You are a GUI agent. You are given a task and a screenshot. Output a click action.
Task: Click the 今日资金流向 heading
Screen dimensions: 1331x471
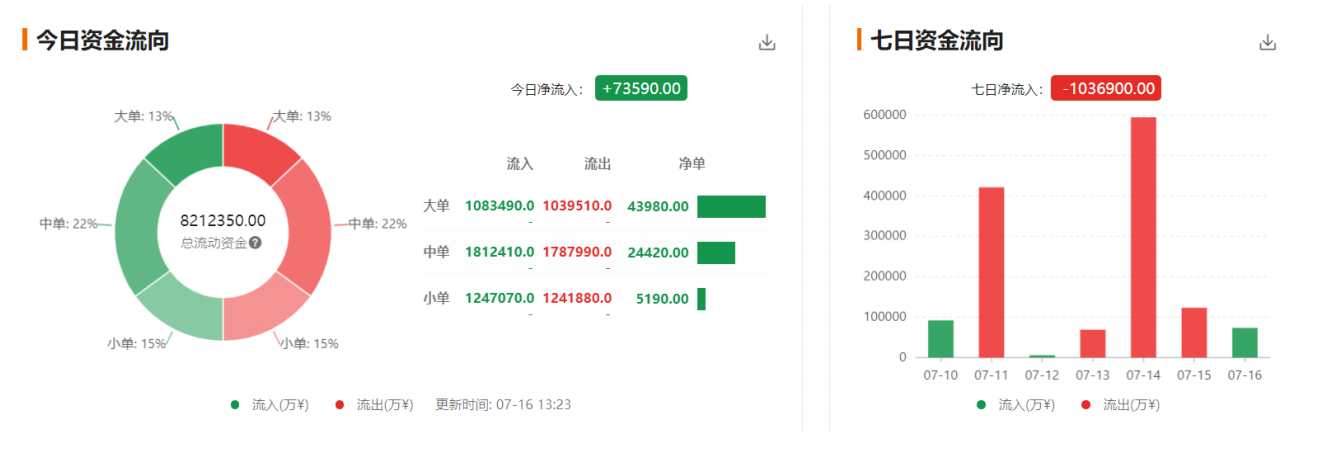coord(102,40)
